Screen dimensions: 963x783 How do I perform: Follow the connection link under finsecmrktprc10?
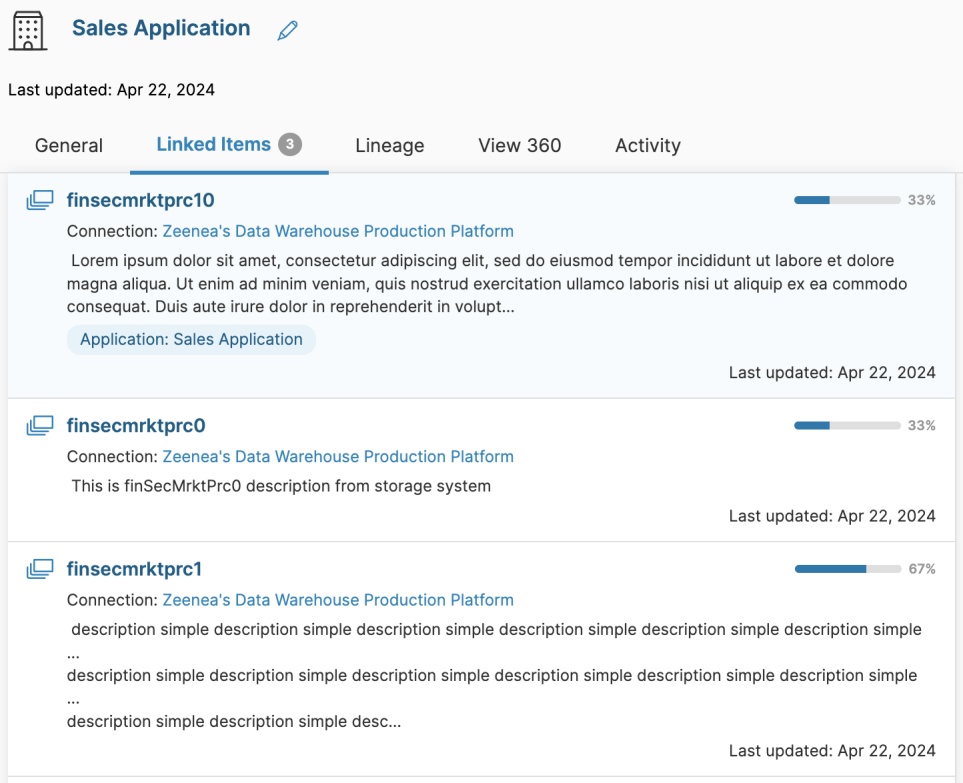click(338, 231)
